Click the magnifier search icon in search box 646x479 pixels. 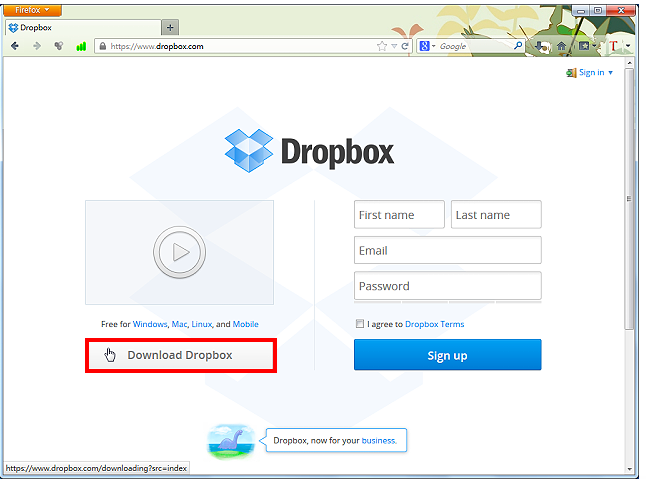[x=518, y=46]
